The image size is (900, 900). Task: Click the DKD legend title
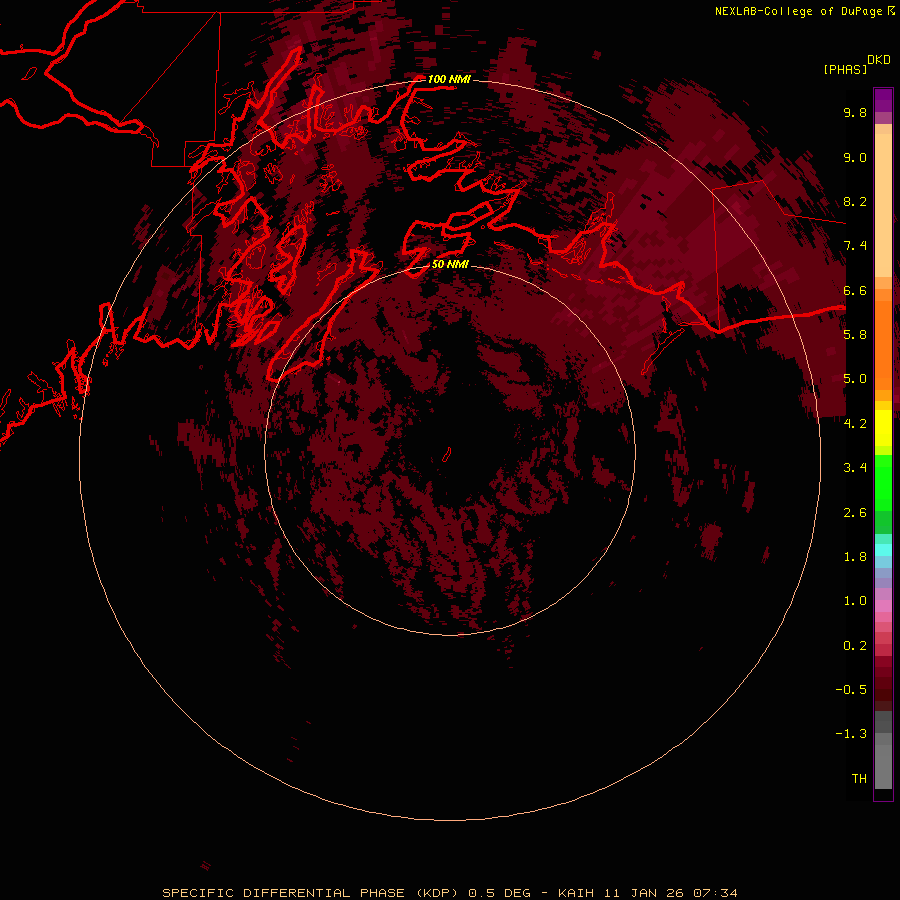pyautogui.click(x=879, y=59)
